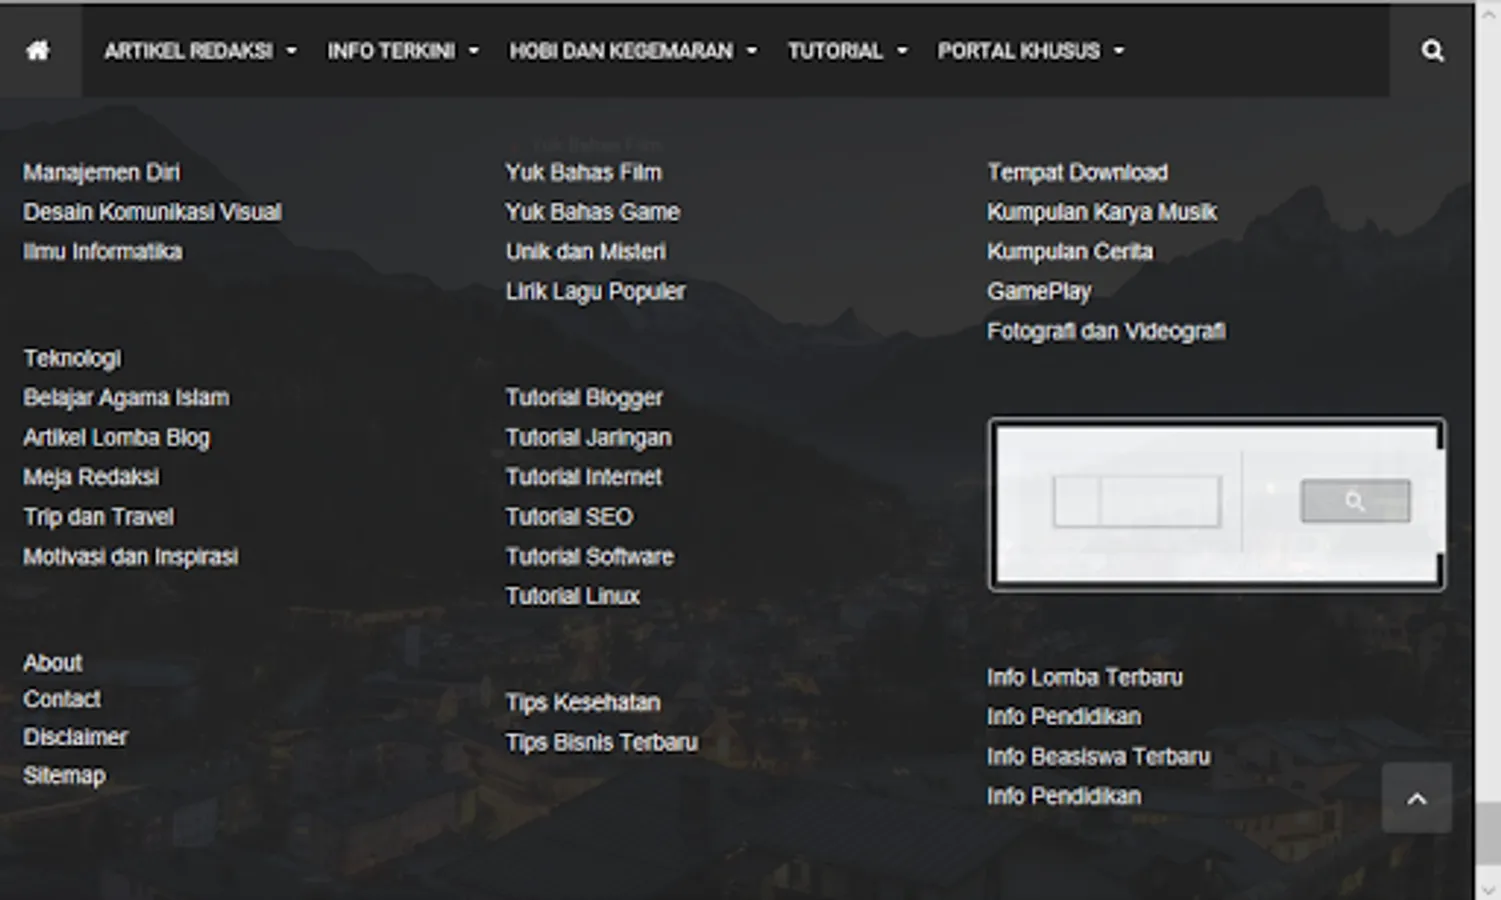
Task: Open Unik dan Misteri link
Action: tap(586, 252)
